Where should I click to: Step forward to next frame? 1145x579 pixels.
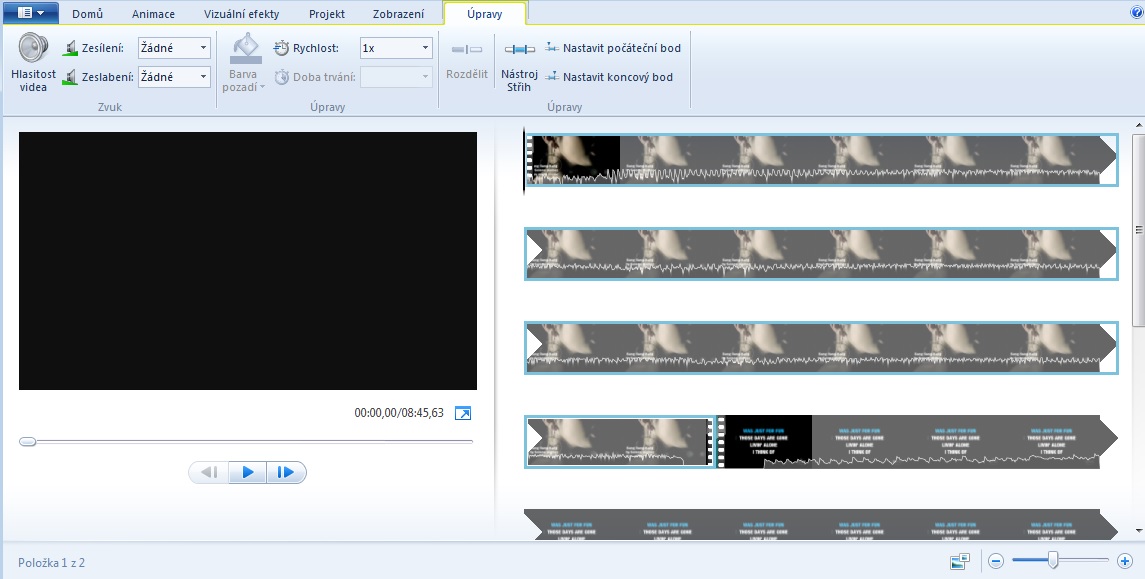[x=286, y=472]
